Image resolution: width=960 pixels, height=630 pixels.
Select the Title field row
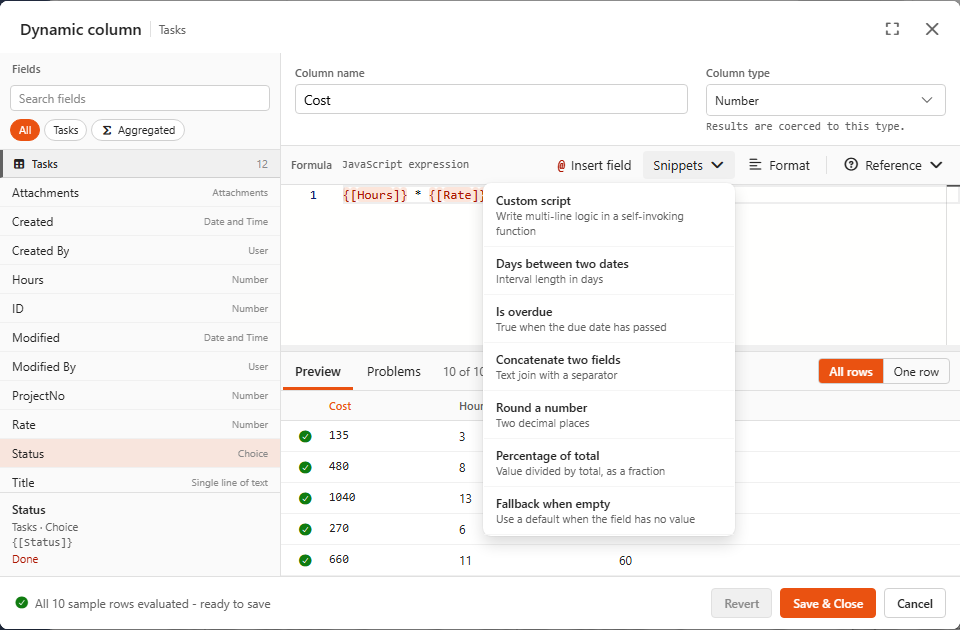pos(140,482)
